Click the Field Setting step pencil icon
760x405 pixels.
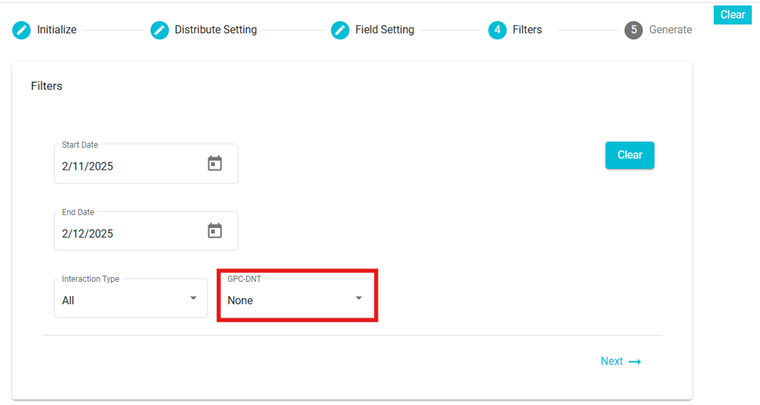tap(340, 30)
